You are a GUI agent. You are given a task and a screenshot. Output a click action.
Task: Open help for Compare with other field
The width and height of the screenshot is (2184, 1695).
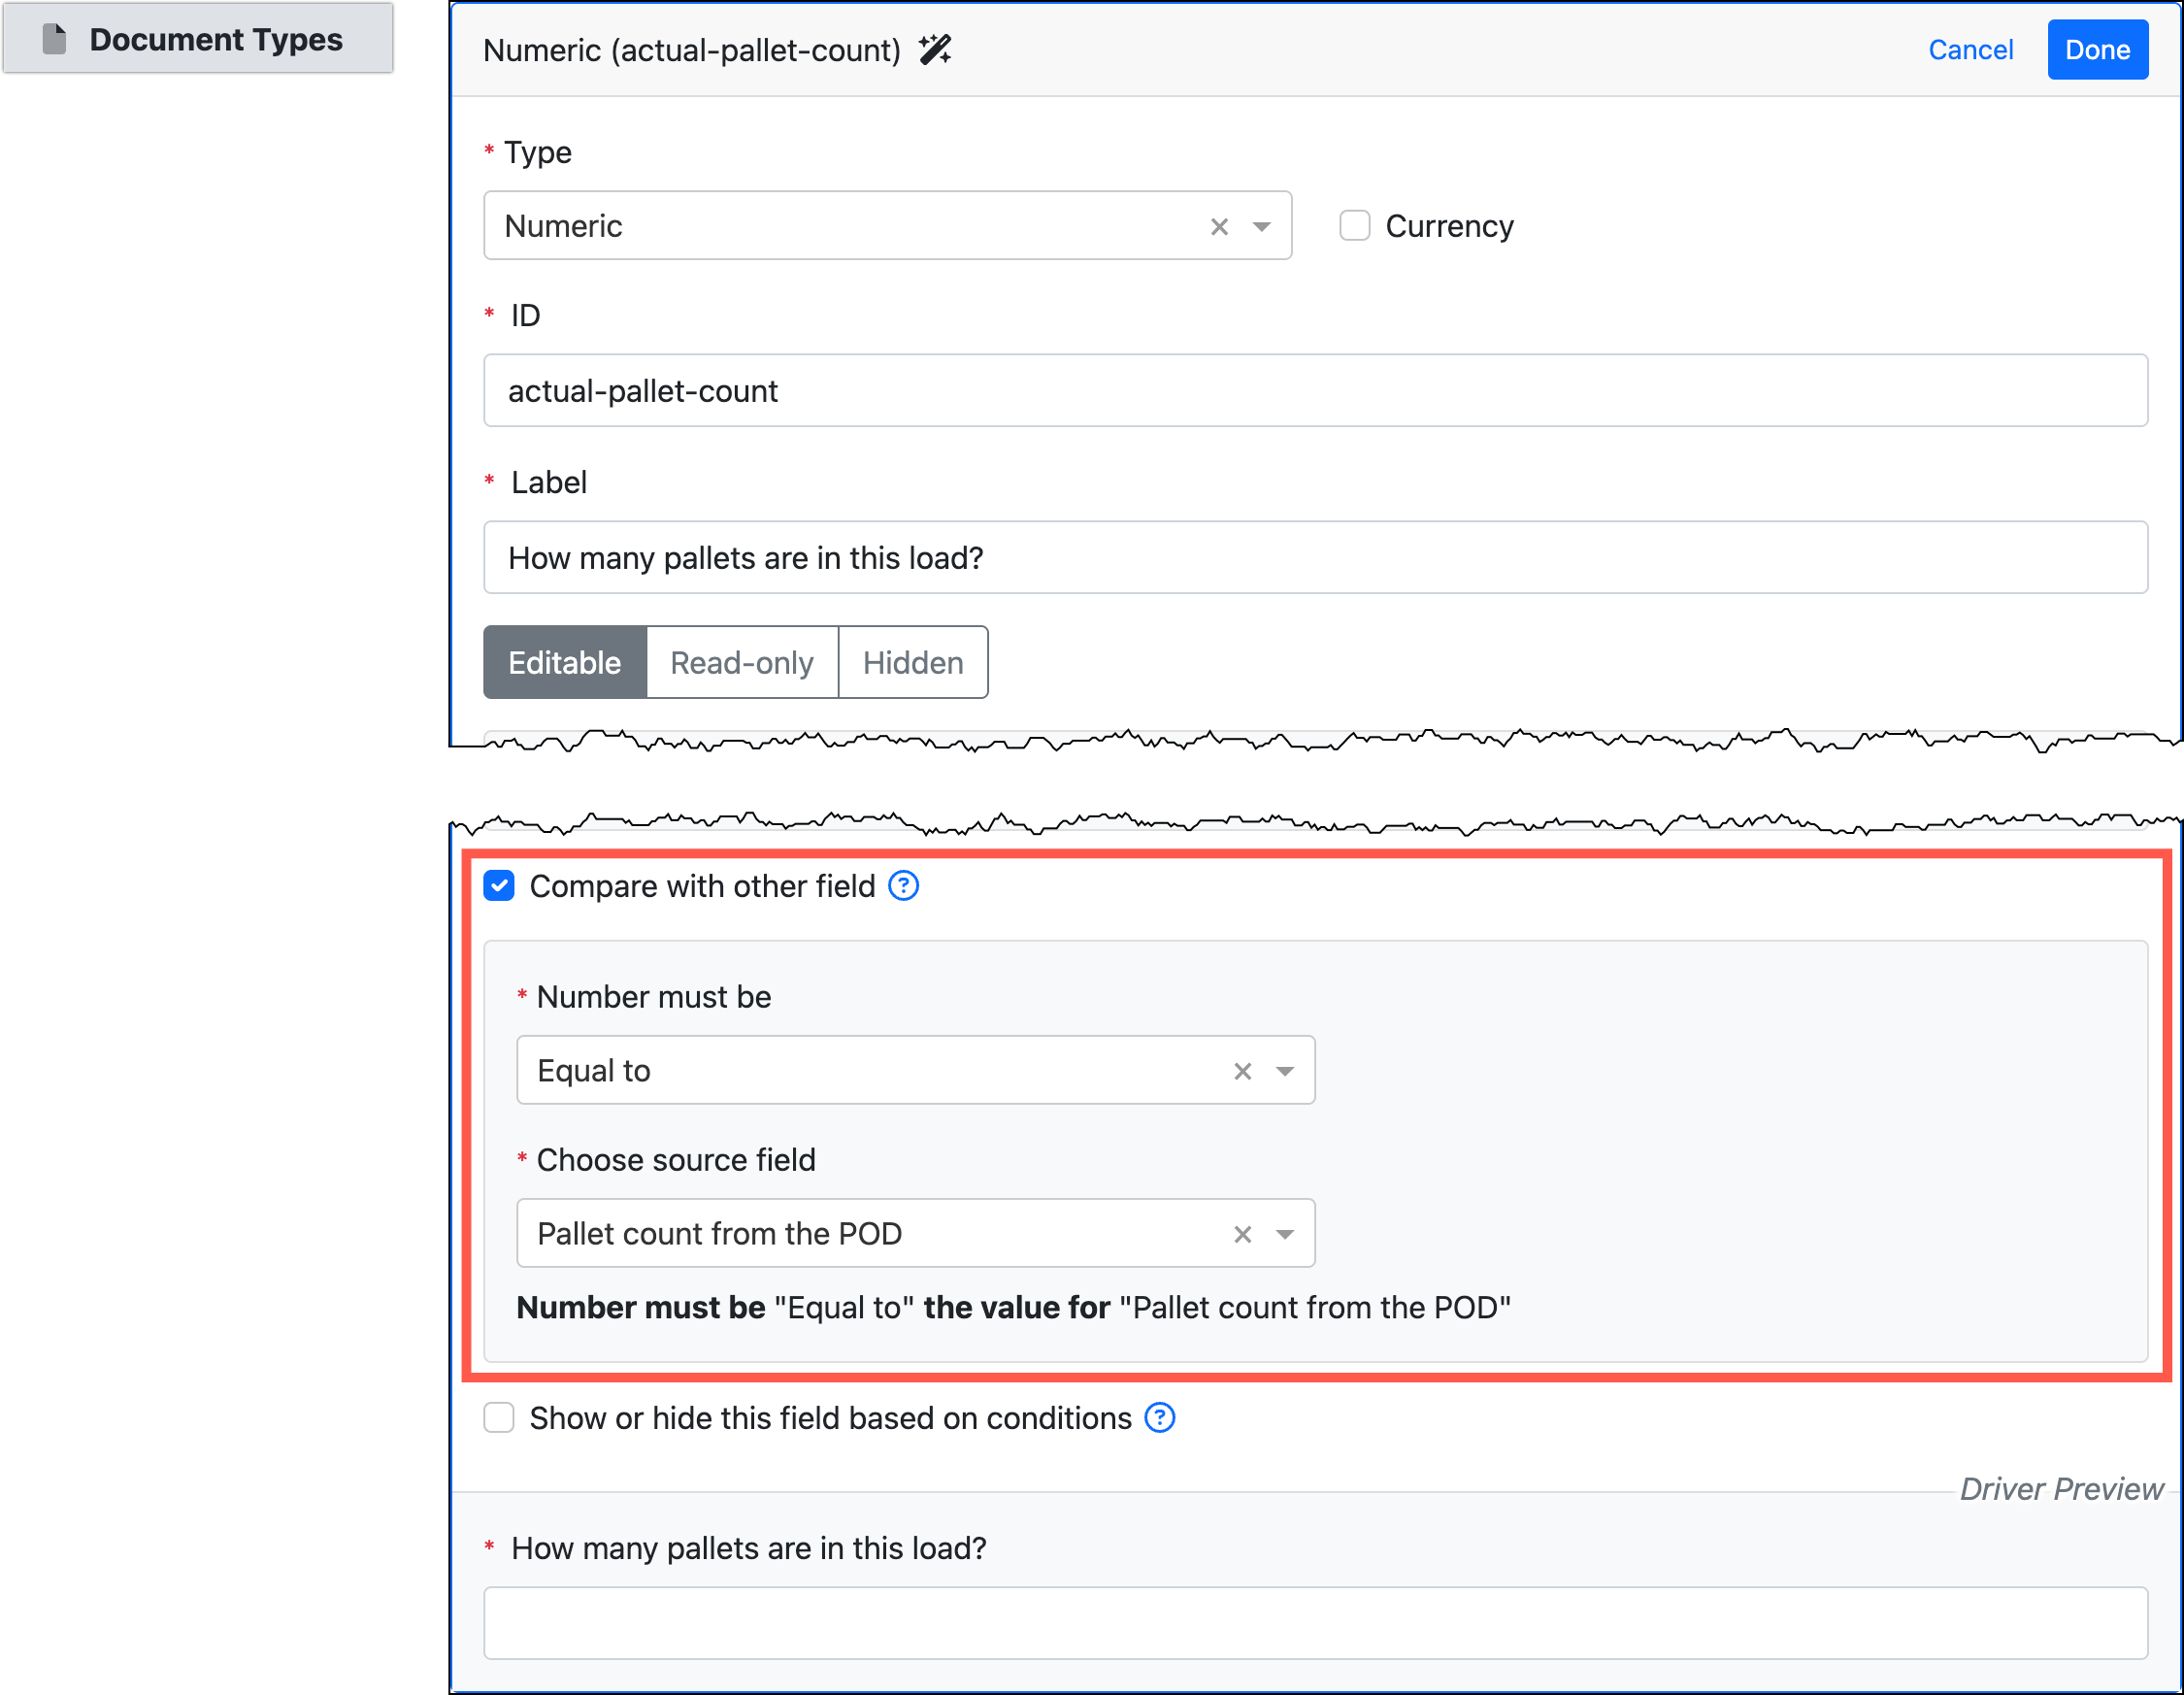coord(903,886)
